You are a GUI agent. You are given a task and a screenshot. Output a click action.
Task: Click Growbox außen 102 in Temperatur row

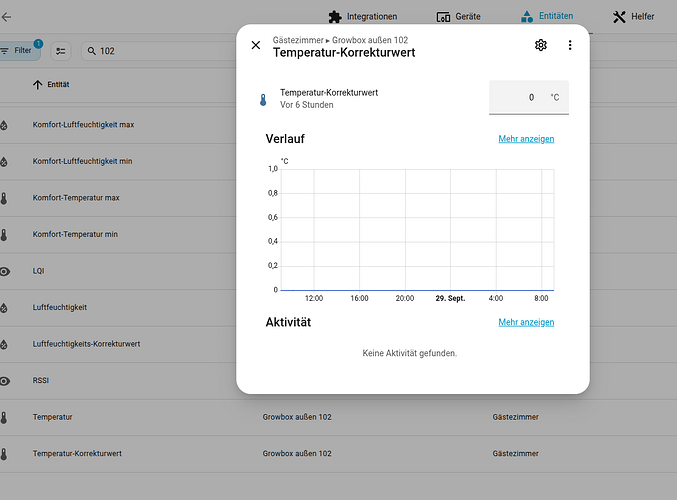pos(297,417)
